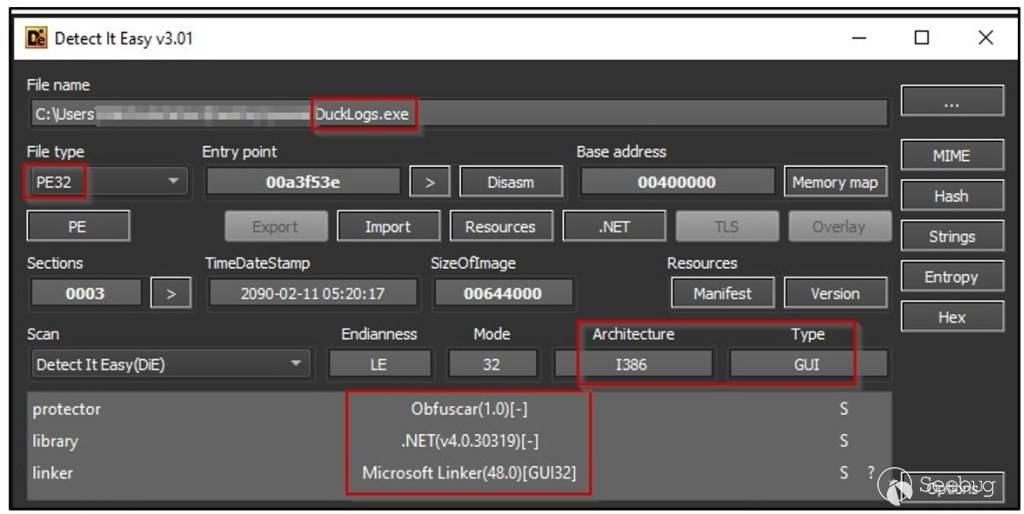Select the Obfuscar(1.0) protector result

[469, 409]
